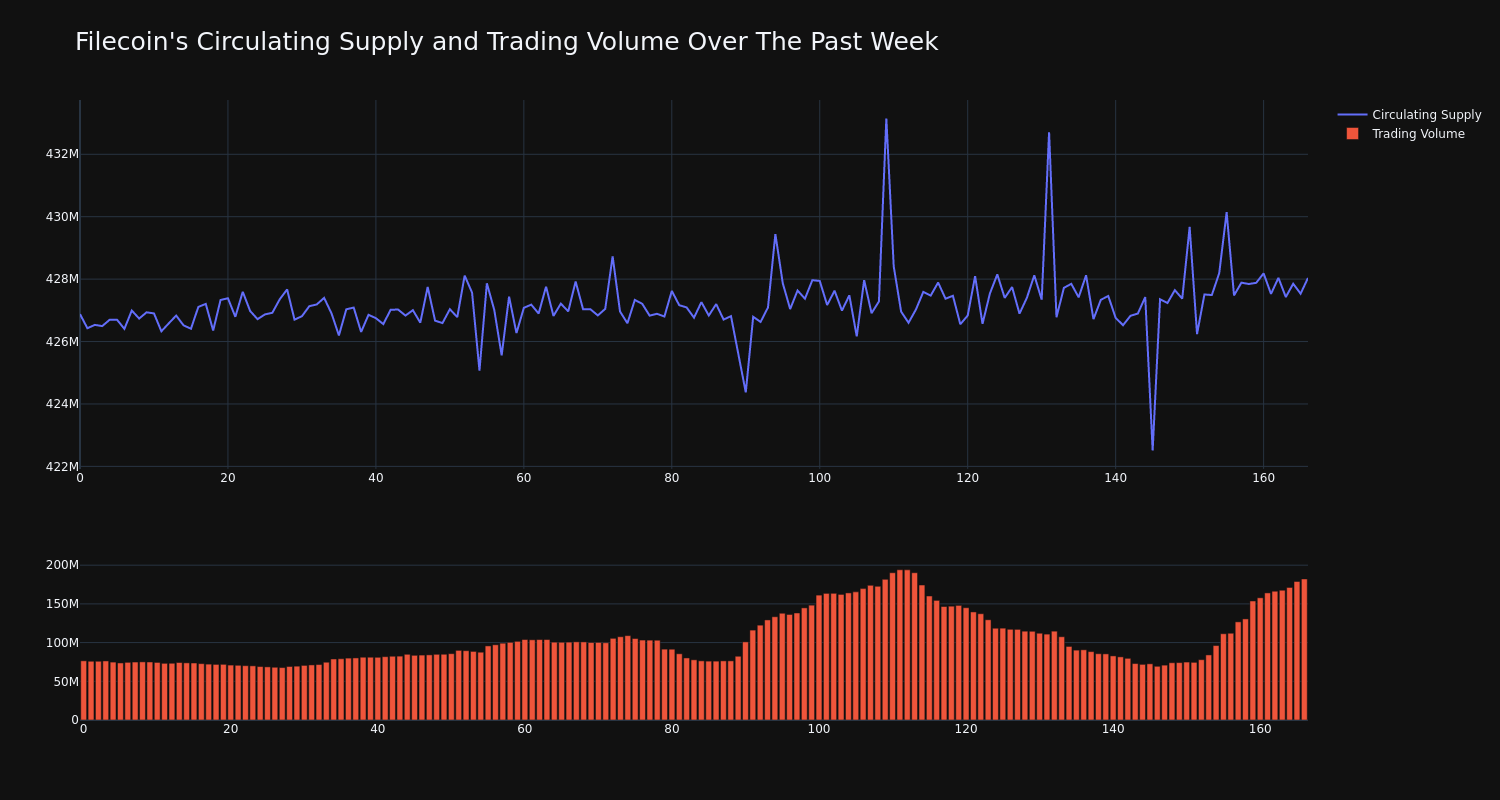Click the 80 tick on supply x-axis

671,479
